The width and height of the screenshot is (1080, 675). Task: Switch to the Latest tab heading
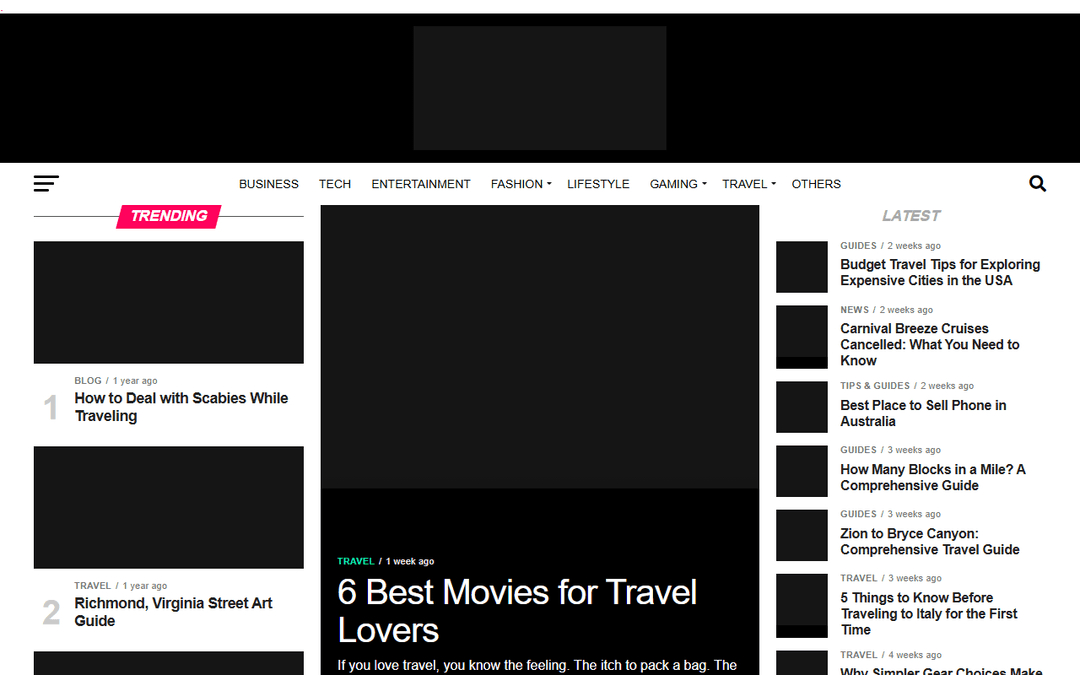click(x=911, y=216)
